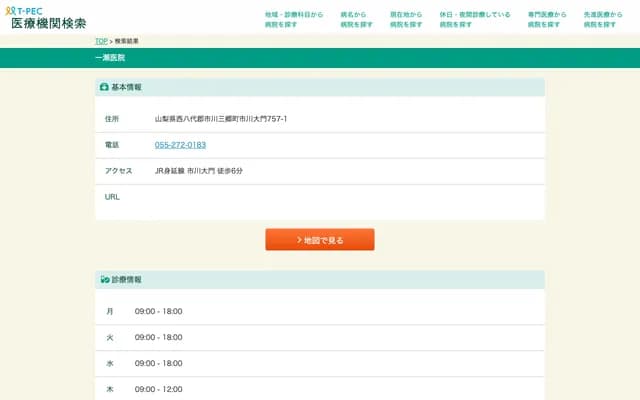Open 専門医療から病院を探す navigation item
This screenshot has height=400, width=640.
click(x=546, y=19)
